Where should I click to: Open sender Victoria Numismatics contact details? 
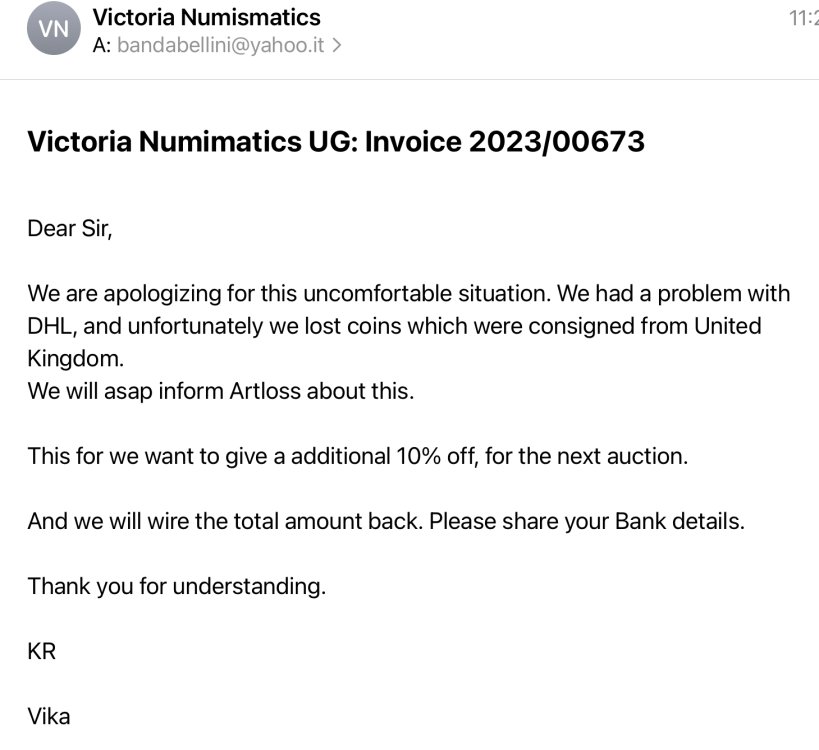pos(206,17)
